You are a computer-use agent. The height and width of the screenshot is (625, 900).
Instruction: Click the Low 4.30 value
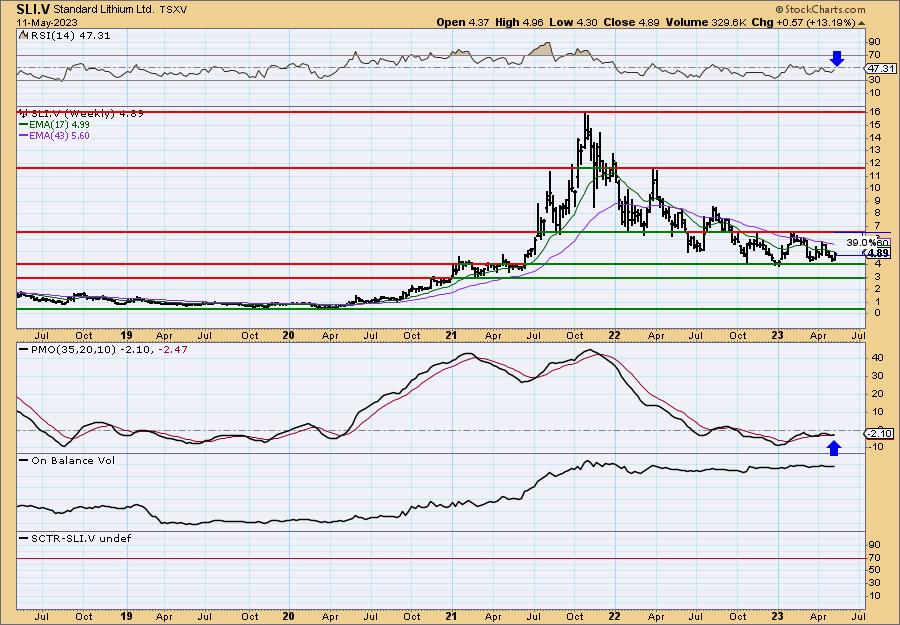[x=571, y=22]
